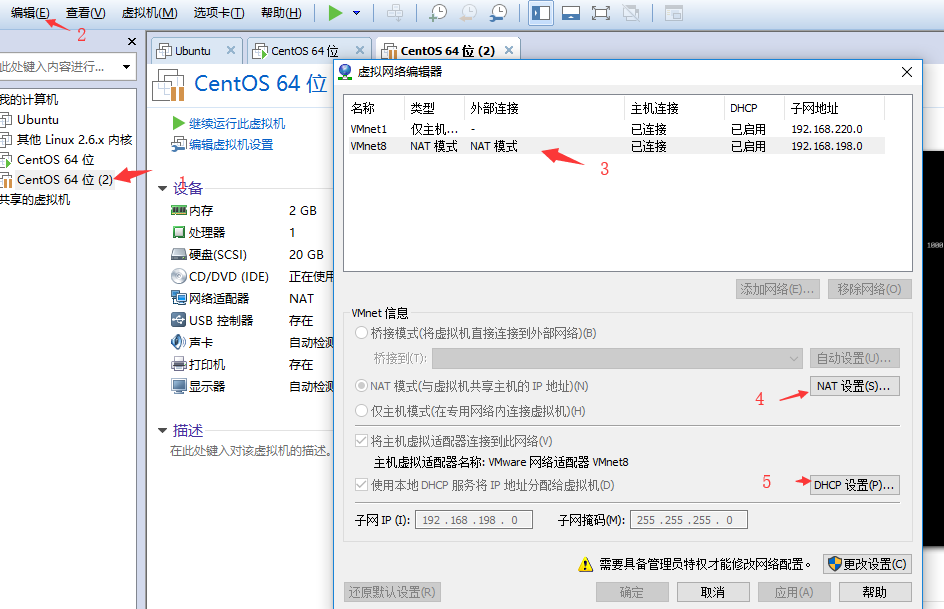Click the full screen mode toolbar icon

point(601,13)
